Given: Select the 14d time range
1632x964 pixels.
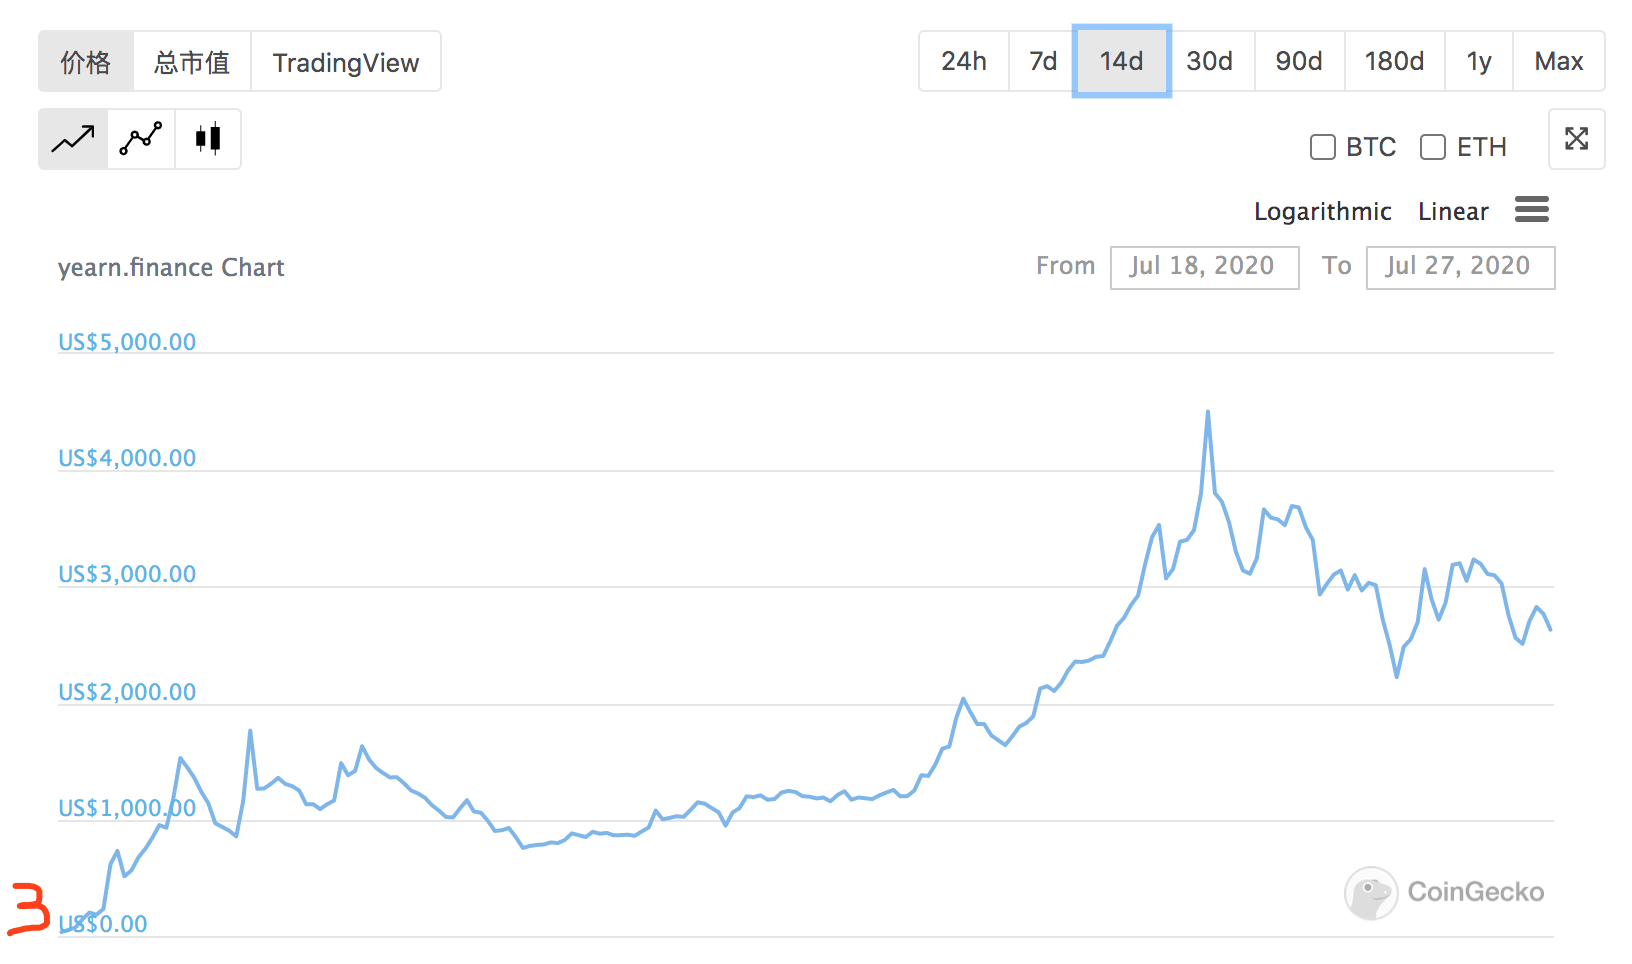Looking at the screenshot, I should click(1121, 61).
